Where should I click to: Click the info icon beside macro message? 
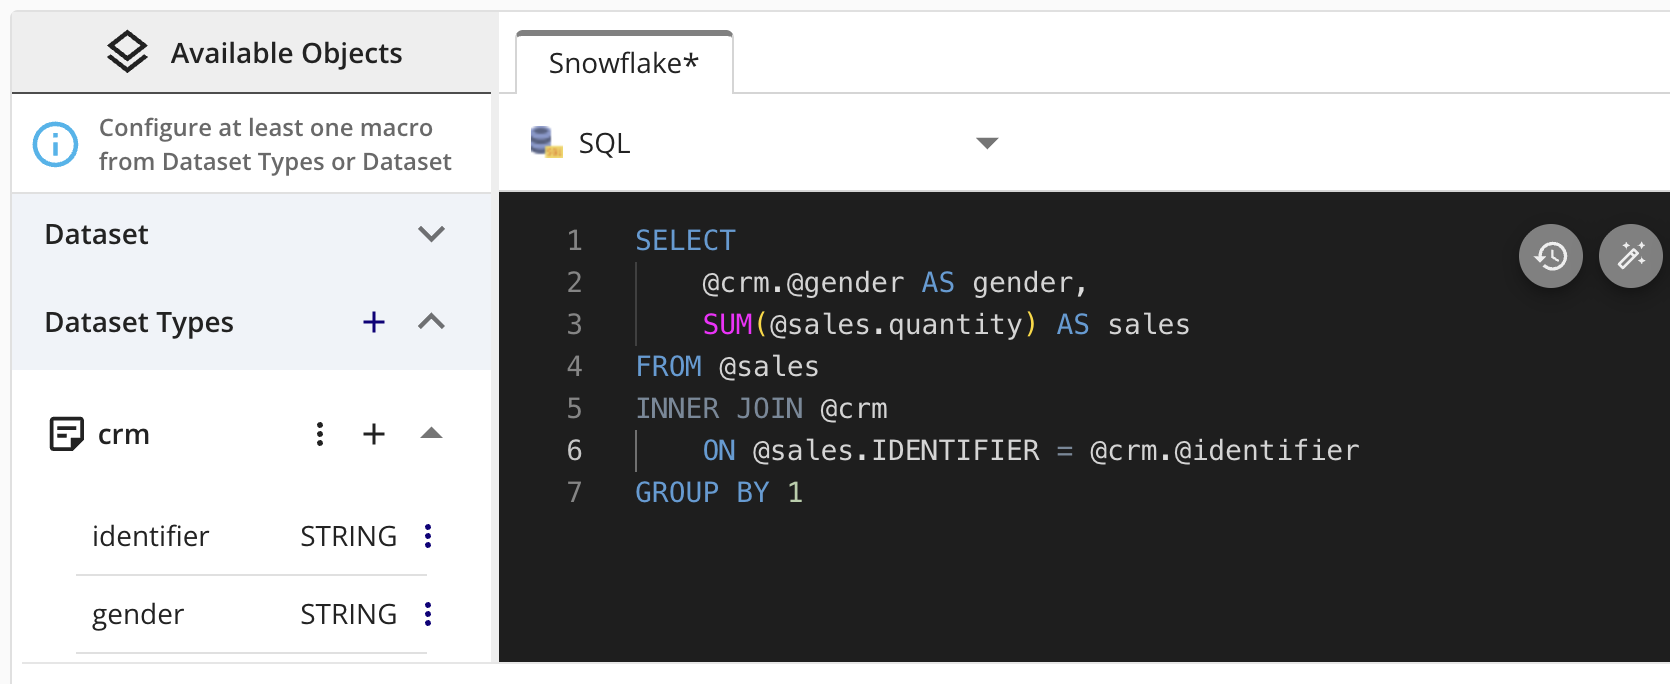(x=55, y=144)
